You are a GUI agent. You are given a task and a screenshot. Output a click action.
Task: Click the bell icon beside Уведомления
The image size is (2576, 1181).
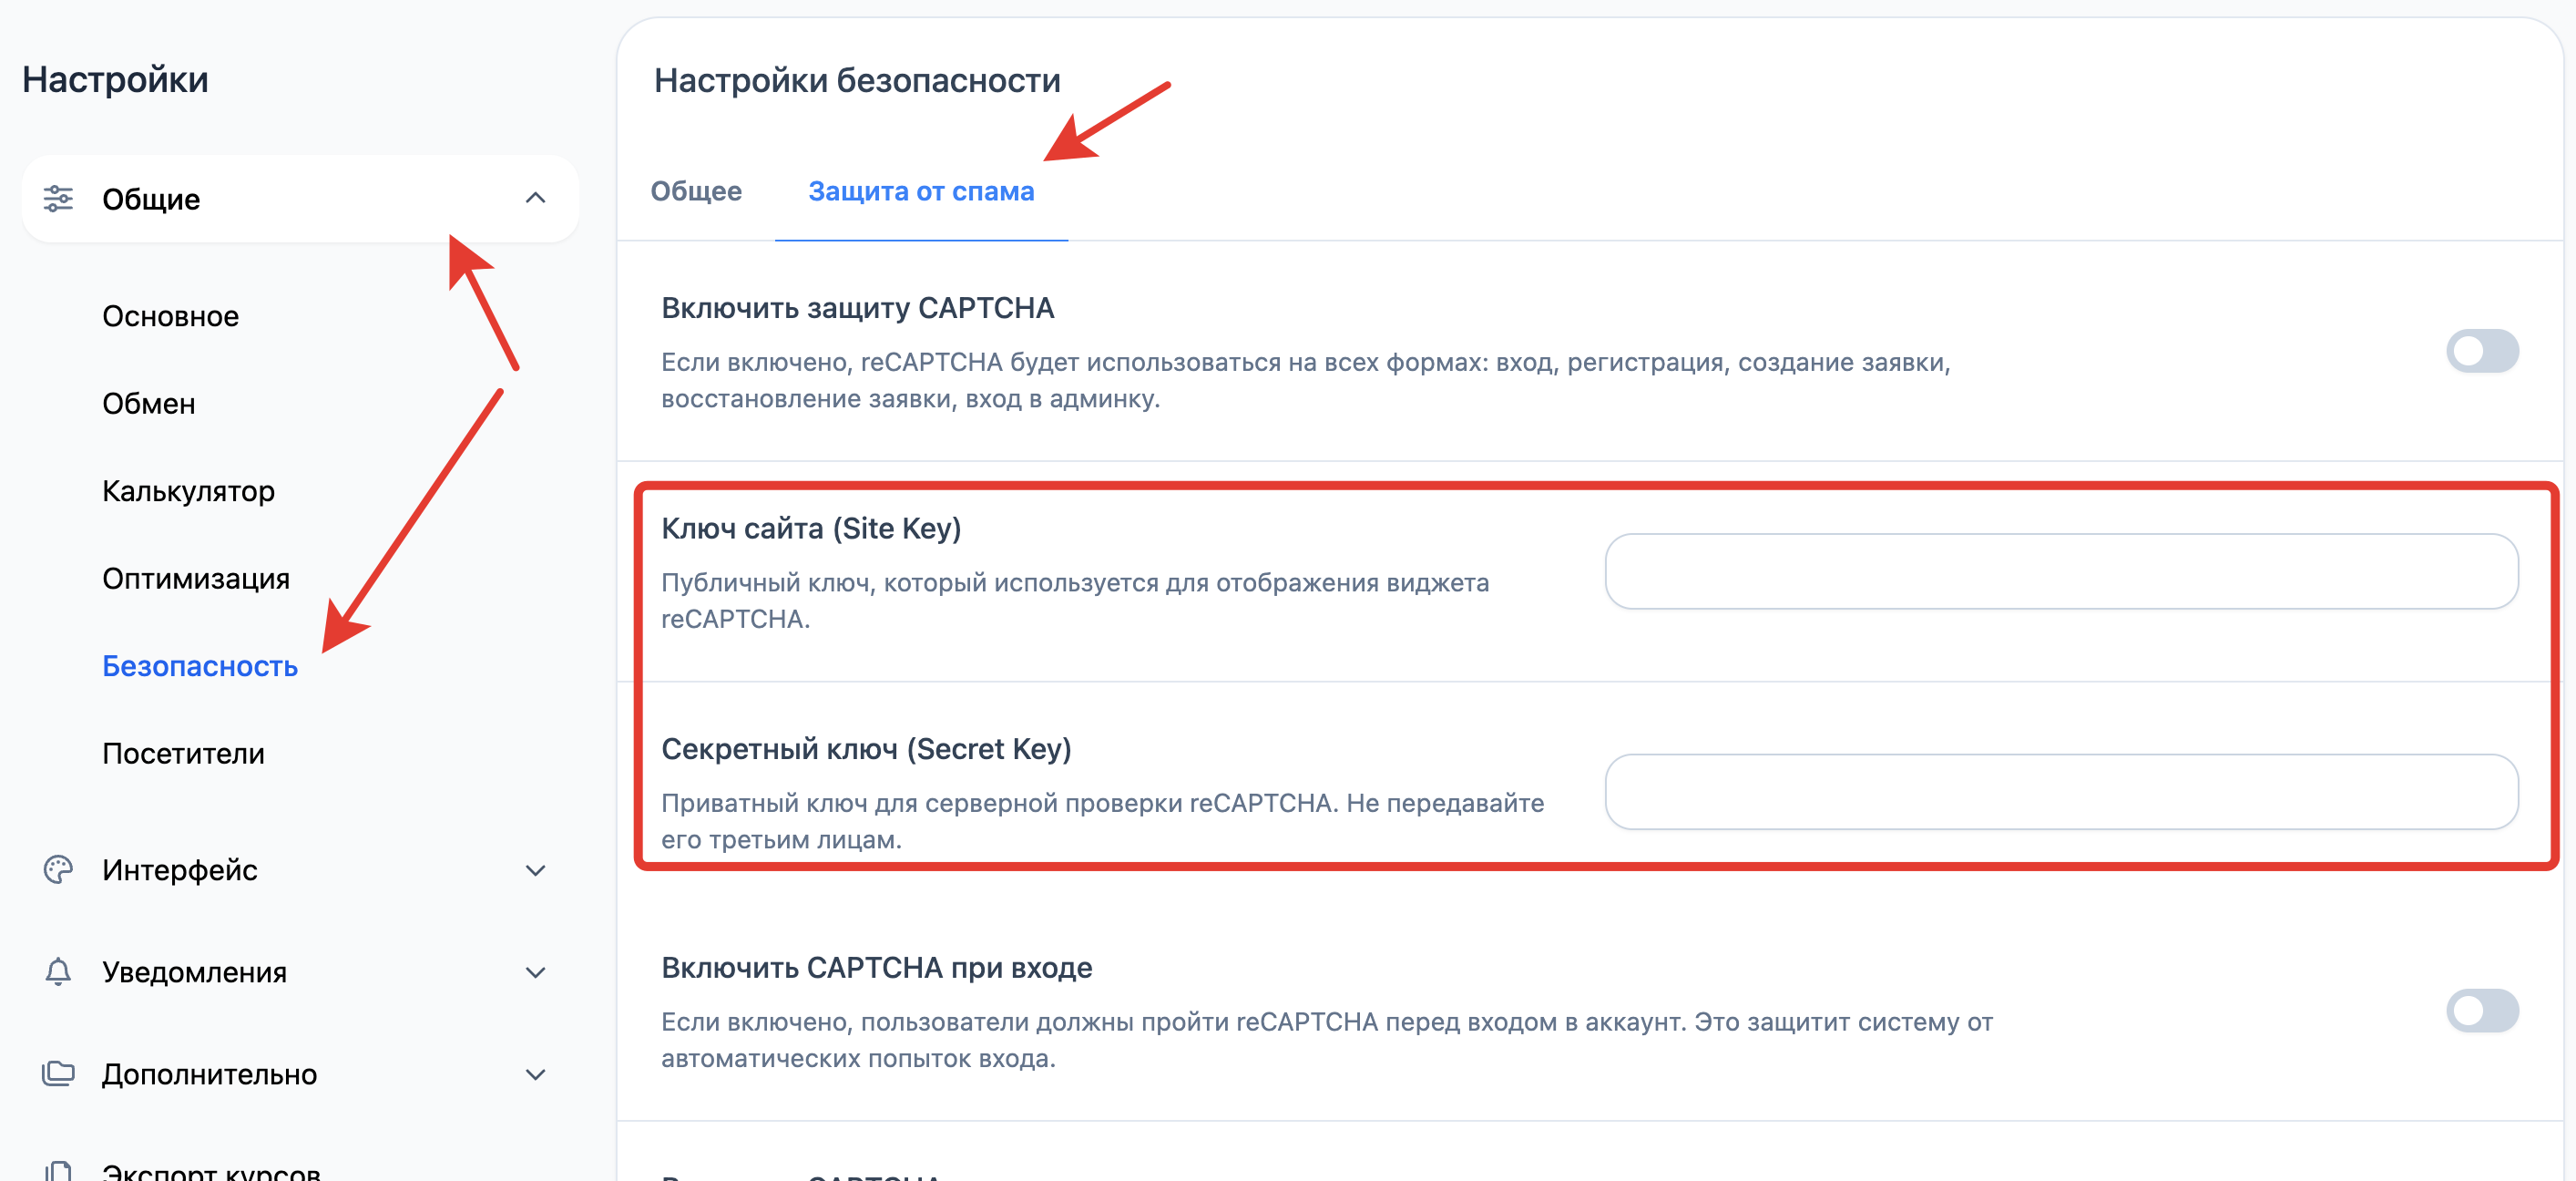(x=58, y=972)
